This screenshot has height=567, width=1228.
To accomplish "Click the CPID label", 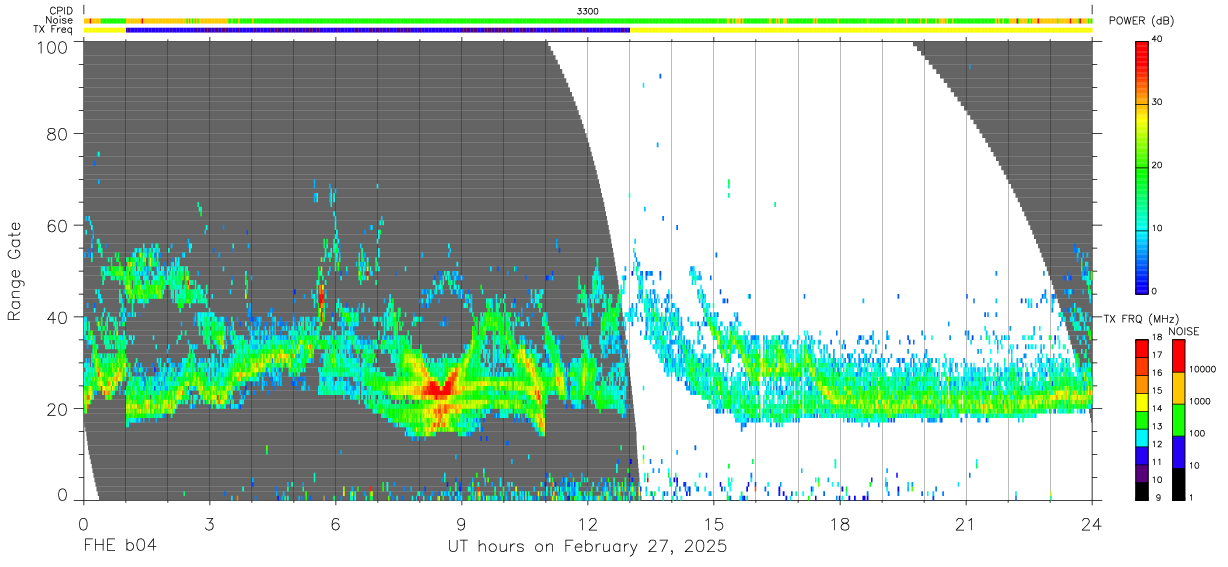I will pyautogui.click(x=60, y=10).
